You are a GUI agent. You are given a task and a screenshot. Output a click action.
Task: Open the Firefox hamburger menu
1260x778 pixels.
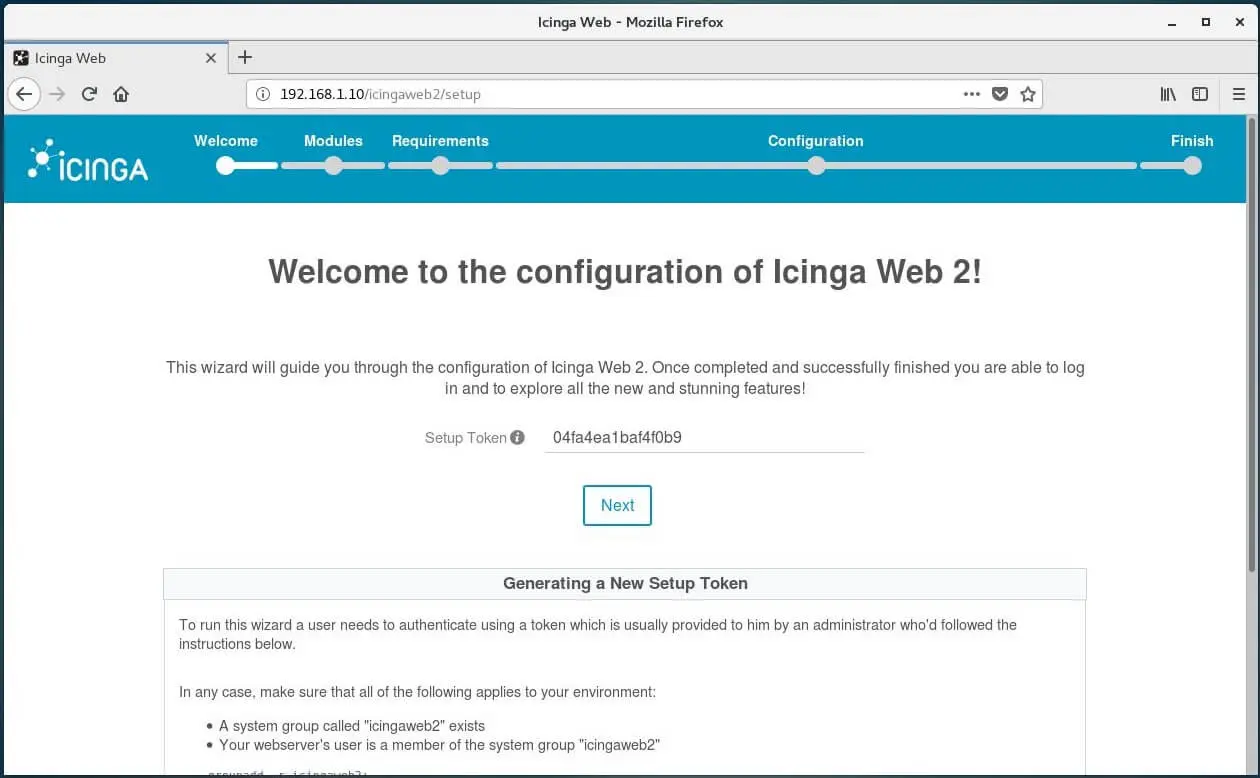coord(1239,94)
